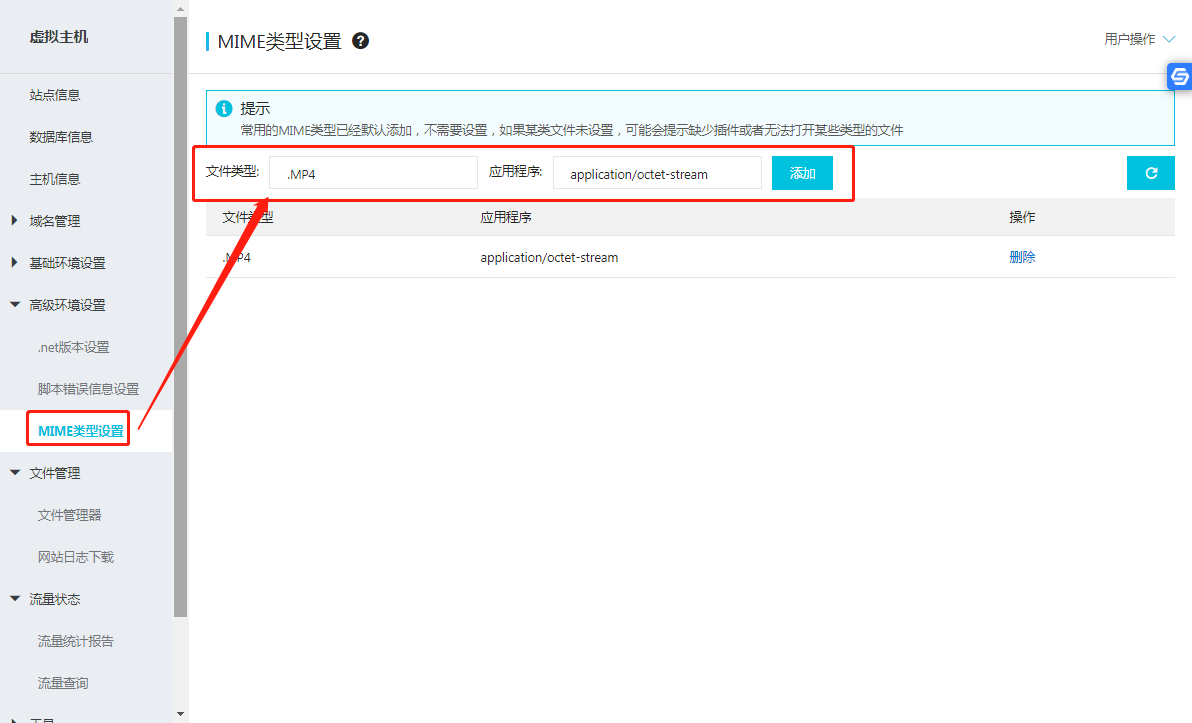Screen dimensions: 1192x723
Task: Open .net版本设置 page
Action: point(73,347)
